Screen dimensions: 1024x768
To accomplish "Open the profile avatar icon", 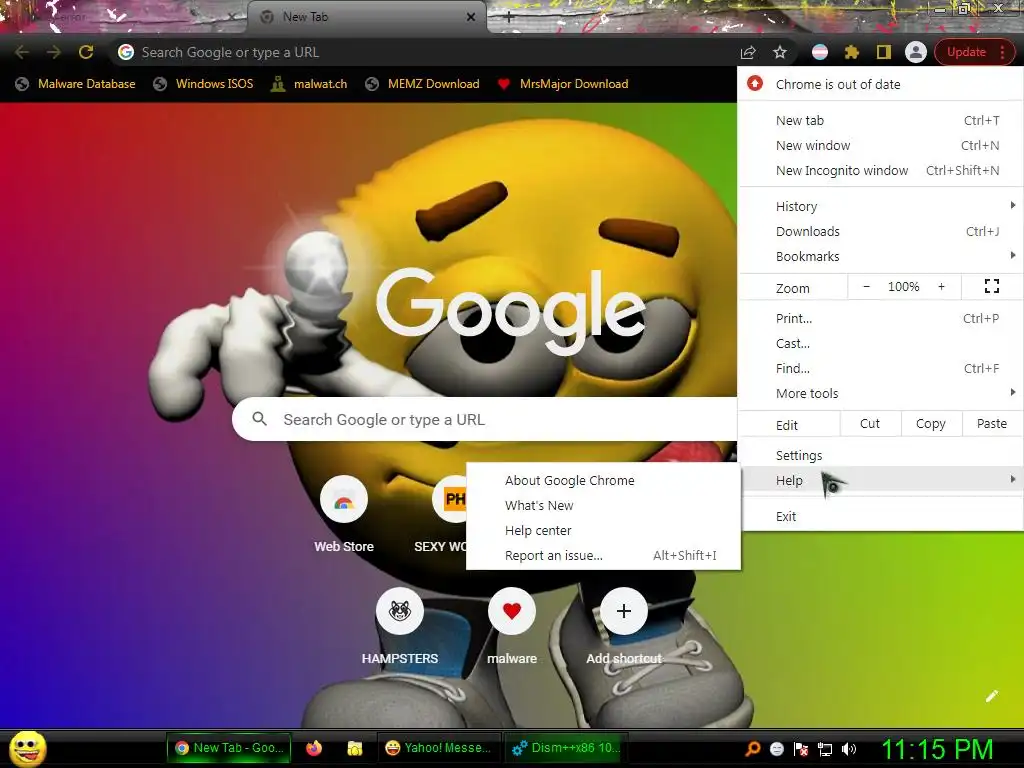I will pyautogui.click(x=916, y=52).
